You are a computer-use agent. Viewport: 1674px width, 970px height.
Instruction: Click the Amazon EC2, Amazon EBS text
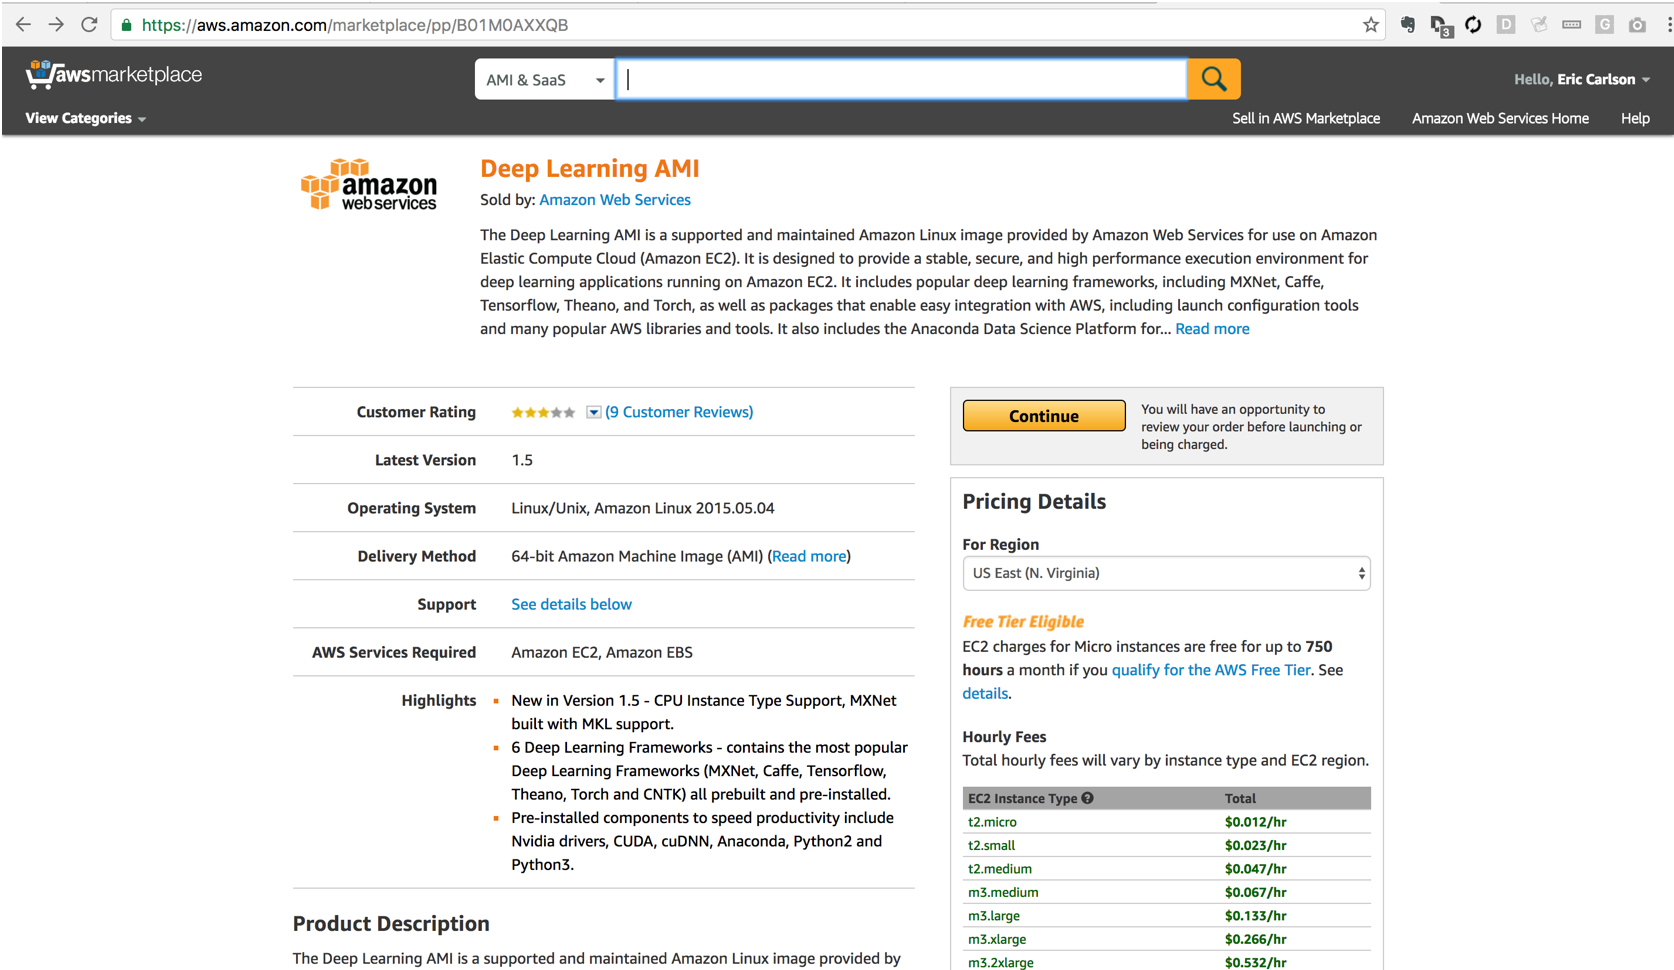point(602,652)
